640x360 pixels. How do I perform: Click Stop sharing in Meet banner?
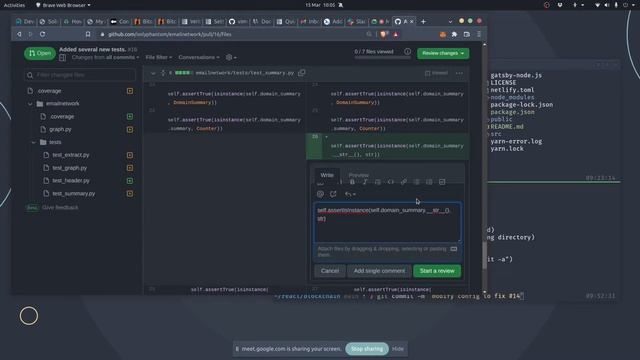coord(367,349)
